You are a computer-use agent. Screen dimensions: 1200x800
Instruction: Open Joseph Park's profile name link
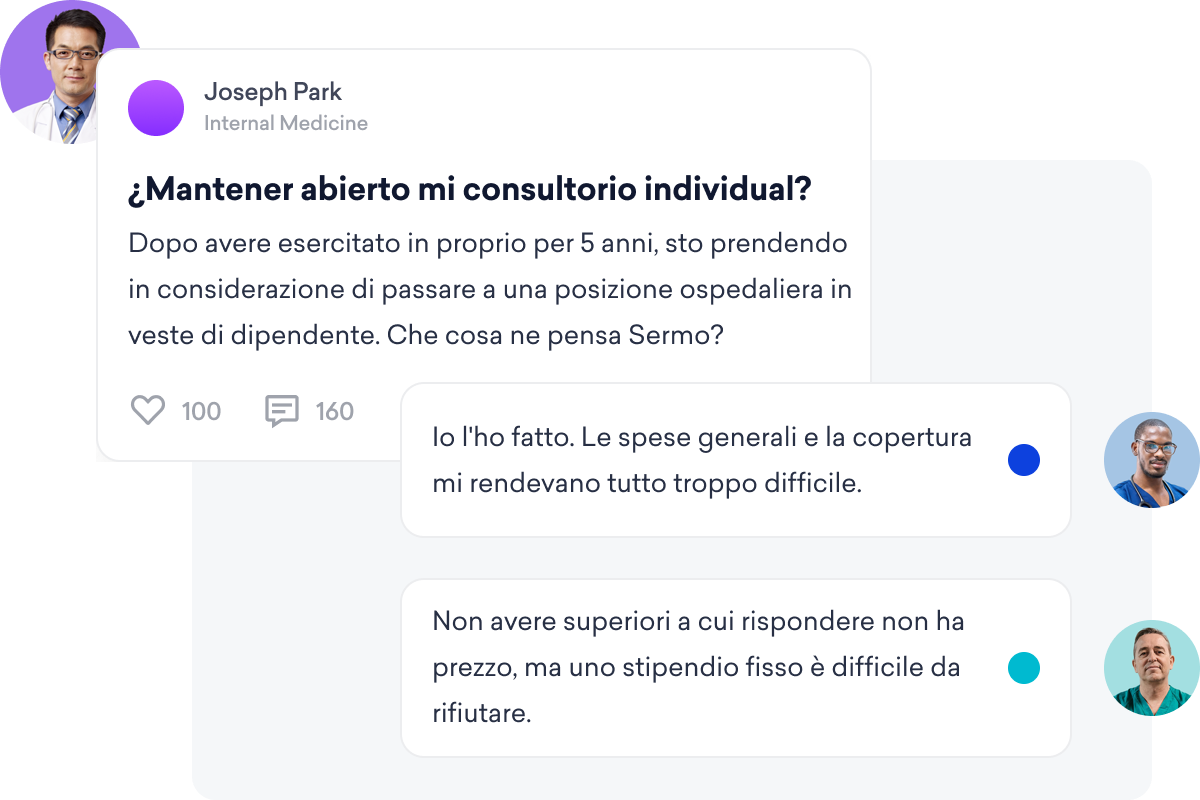273,92
